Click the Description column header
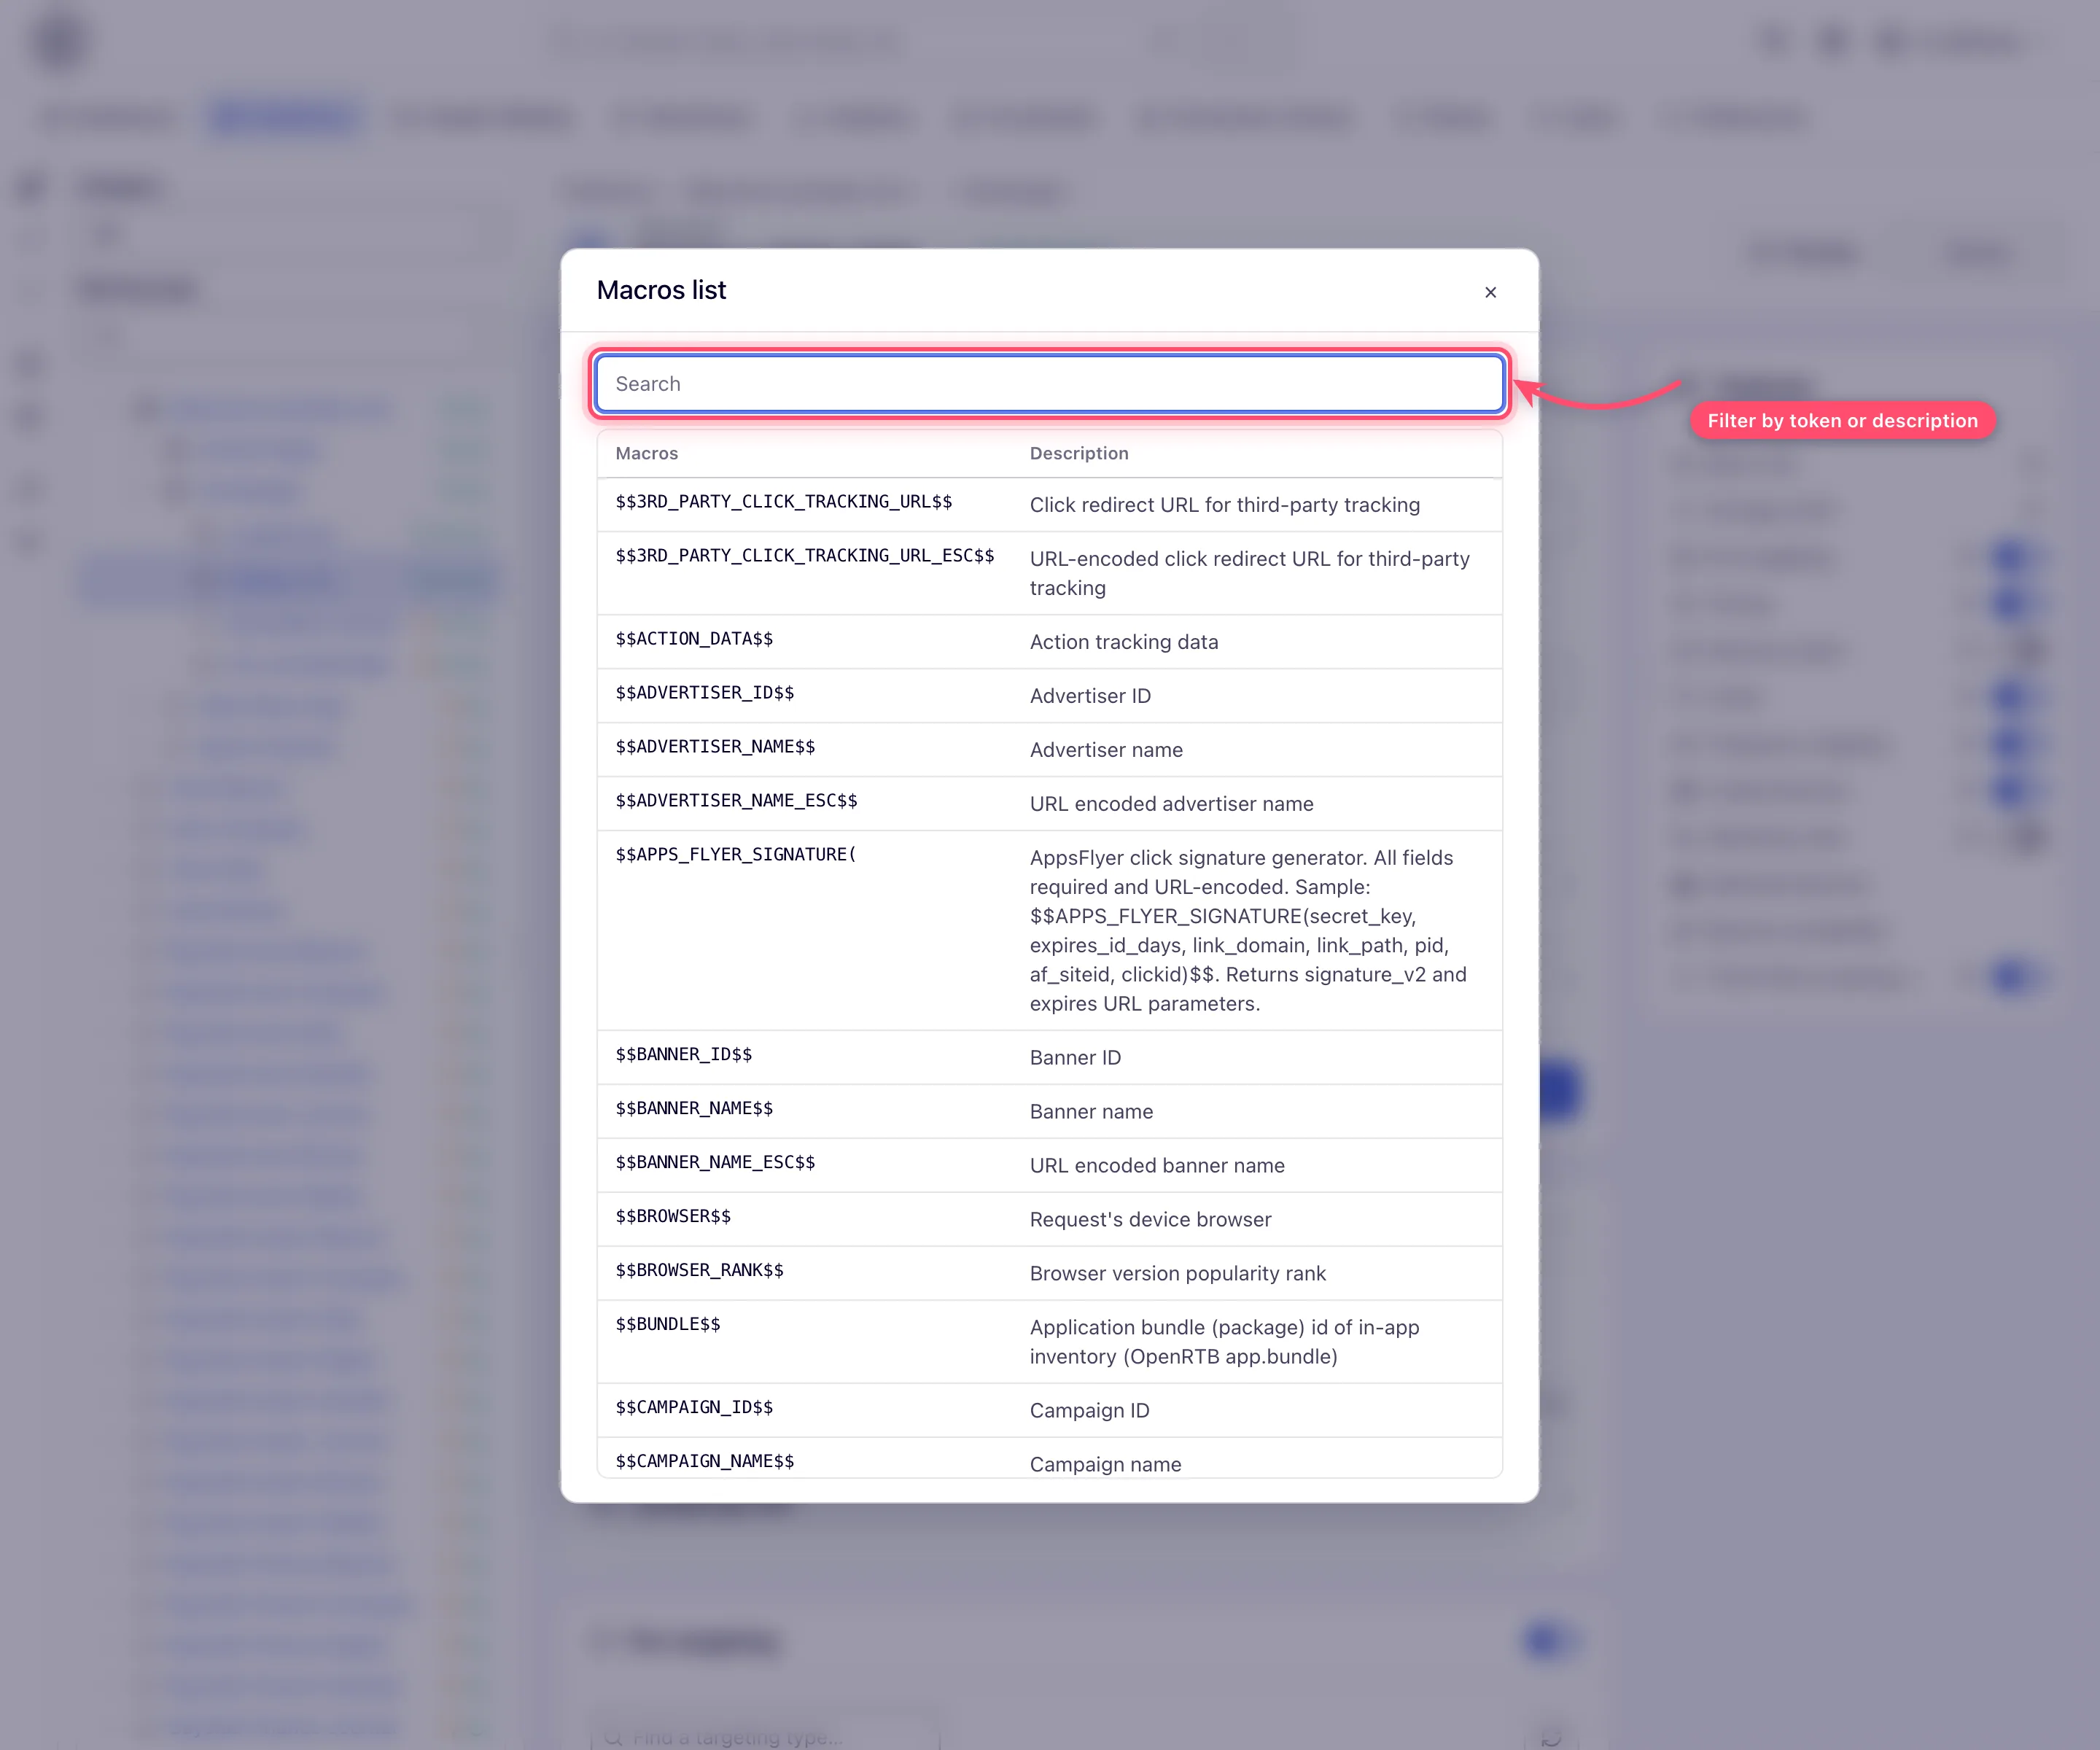The image size is (2100, 1750). coord(1079,454)
